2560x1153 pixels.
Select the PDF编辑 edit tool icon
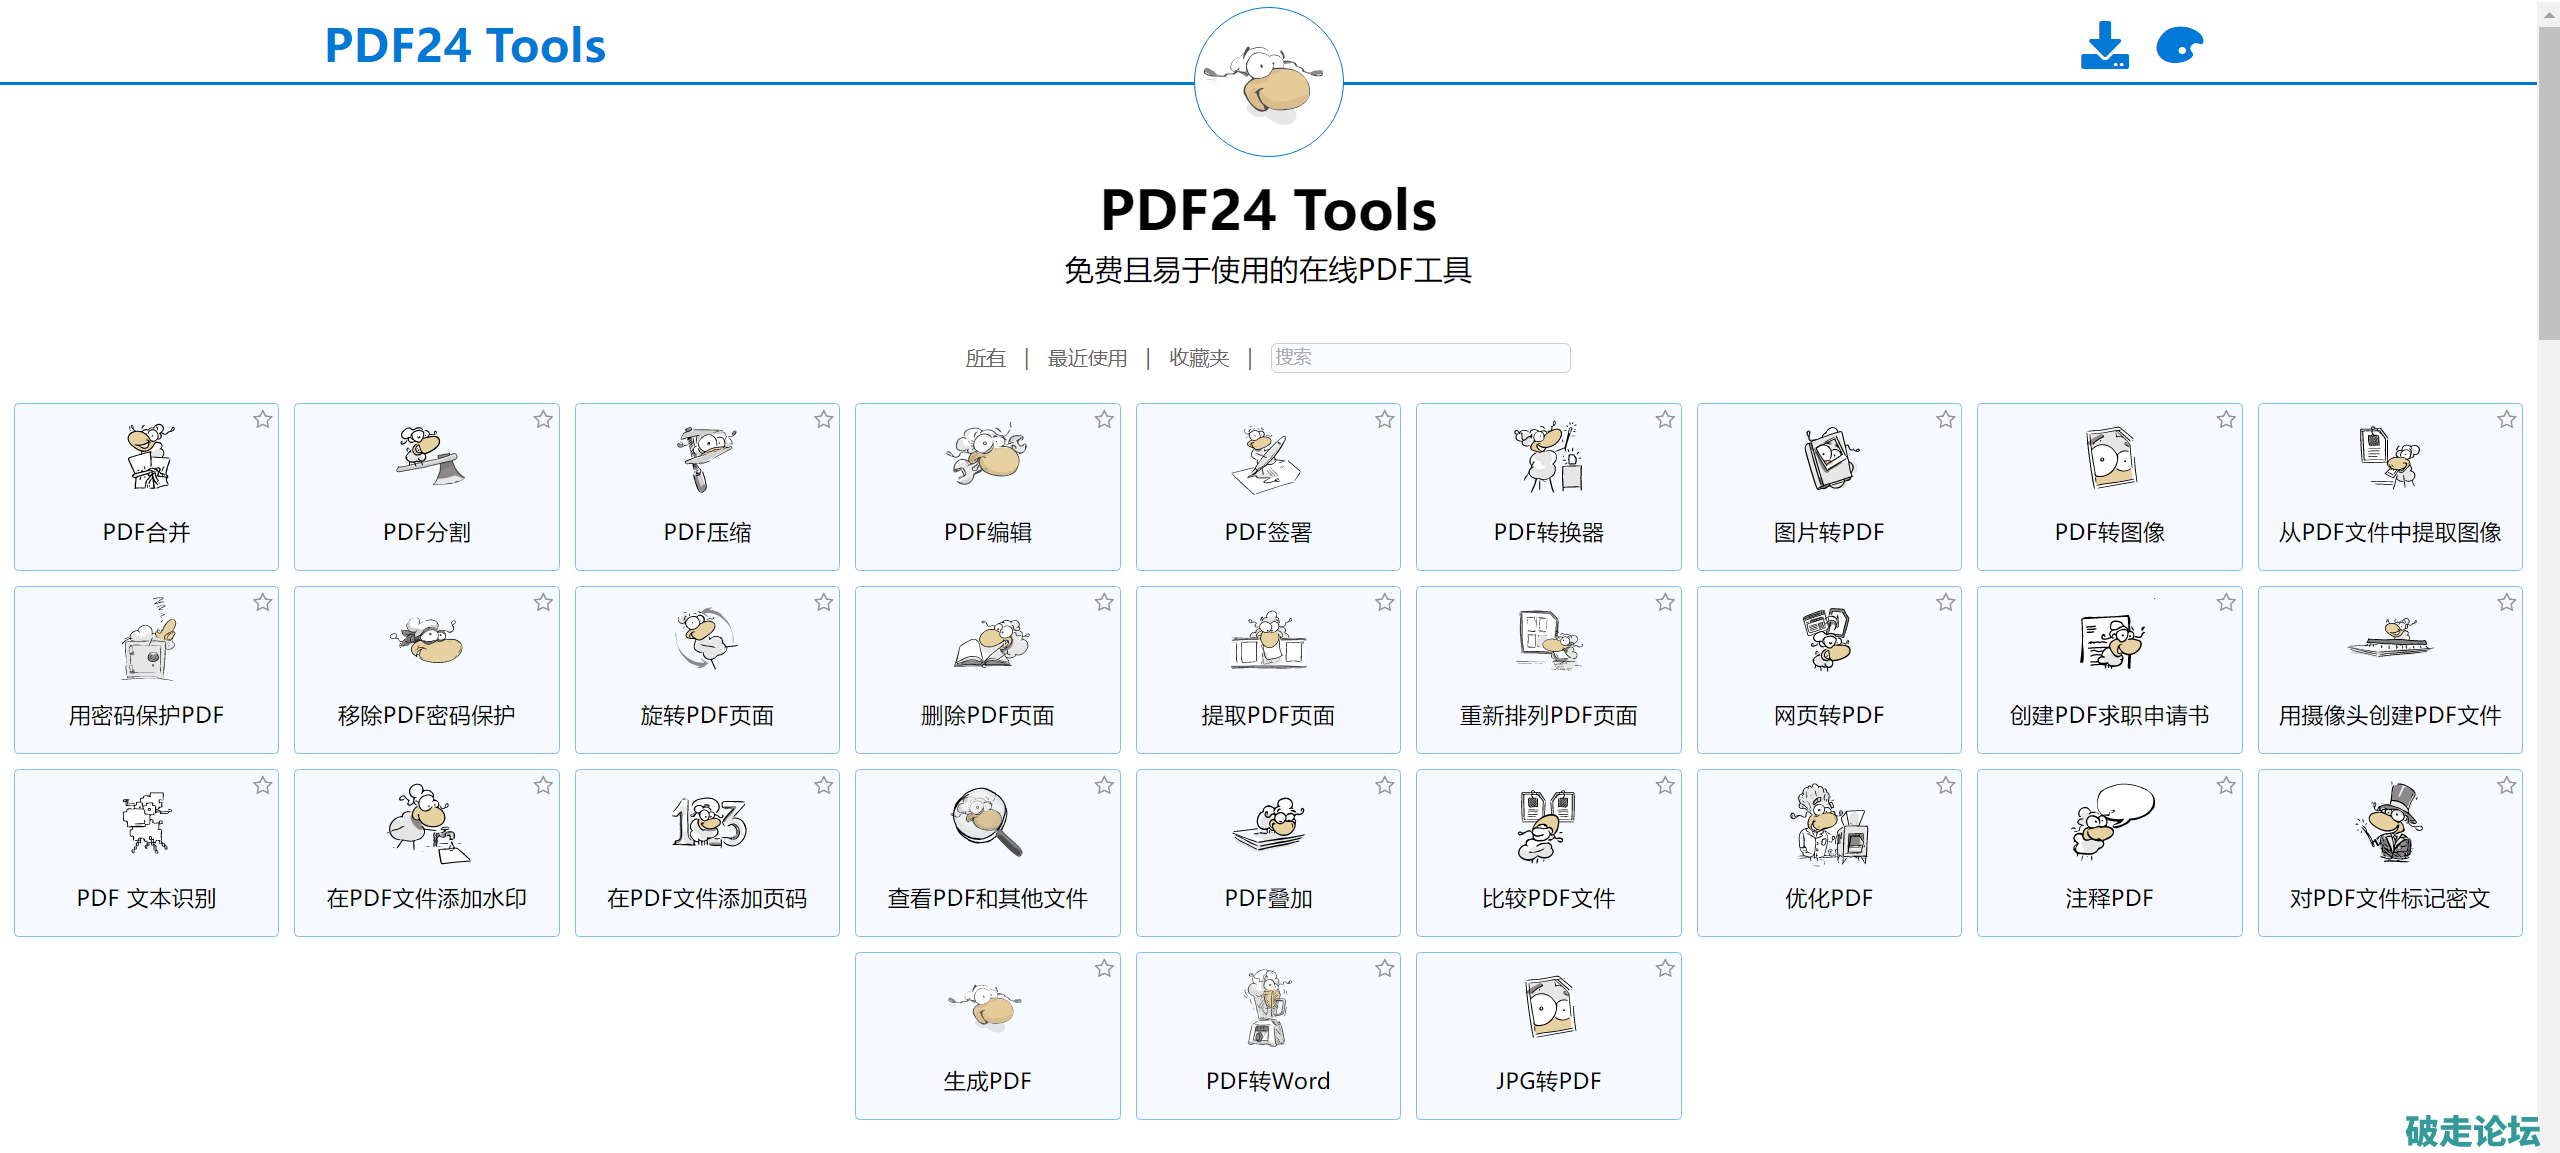tap(988, 455)
